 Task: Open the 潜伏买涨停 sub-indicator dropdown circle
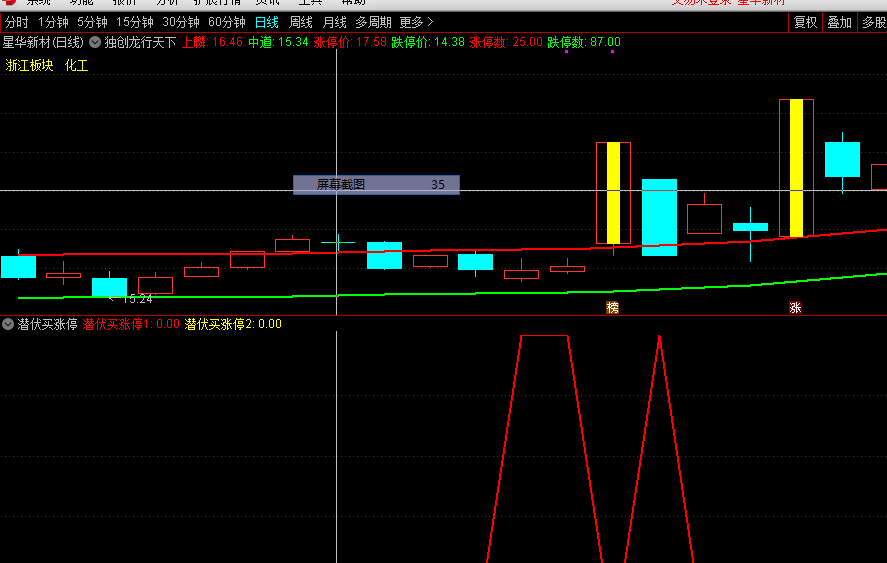(x=8, y=324)
